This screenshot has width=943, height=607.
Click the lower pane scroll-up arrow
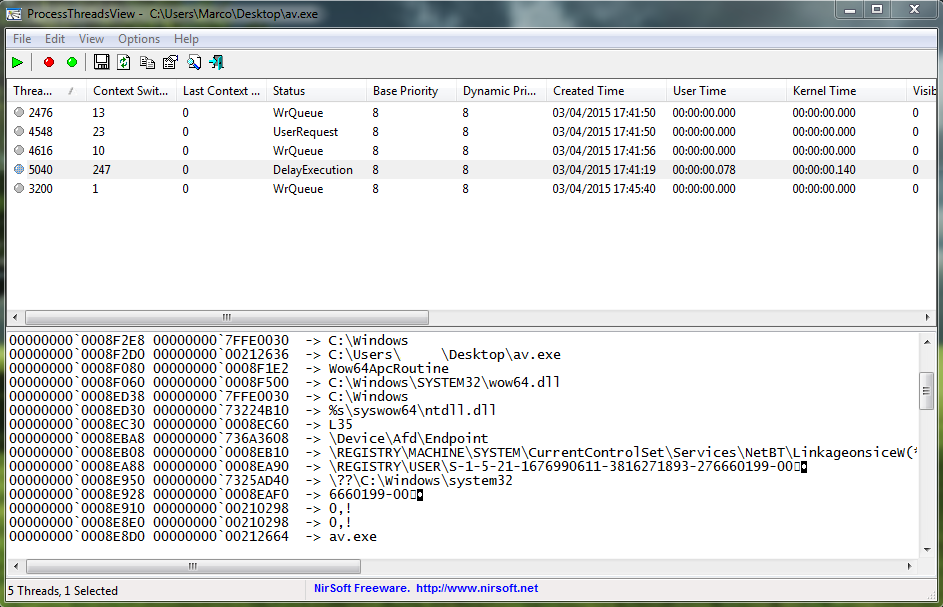(x=927, y=342)
